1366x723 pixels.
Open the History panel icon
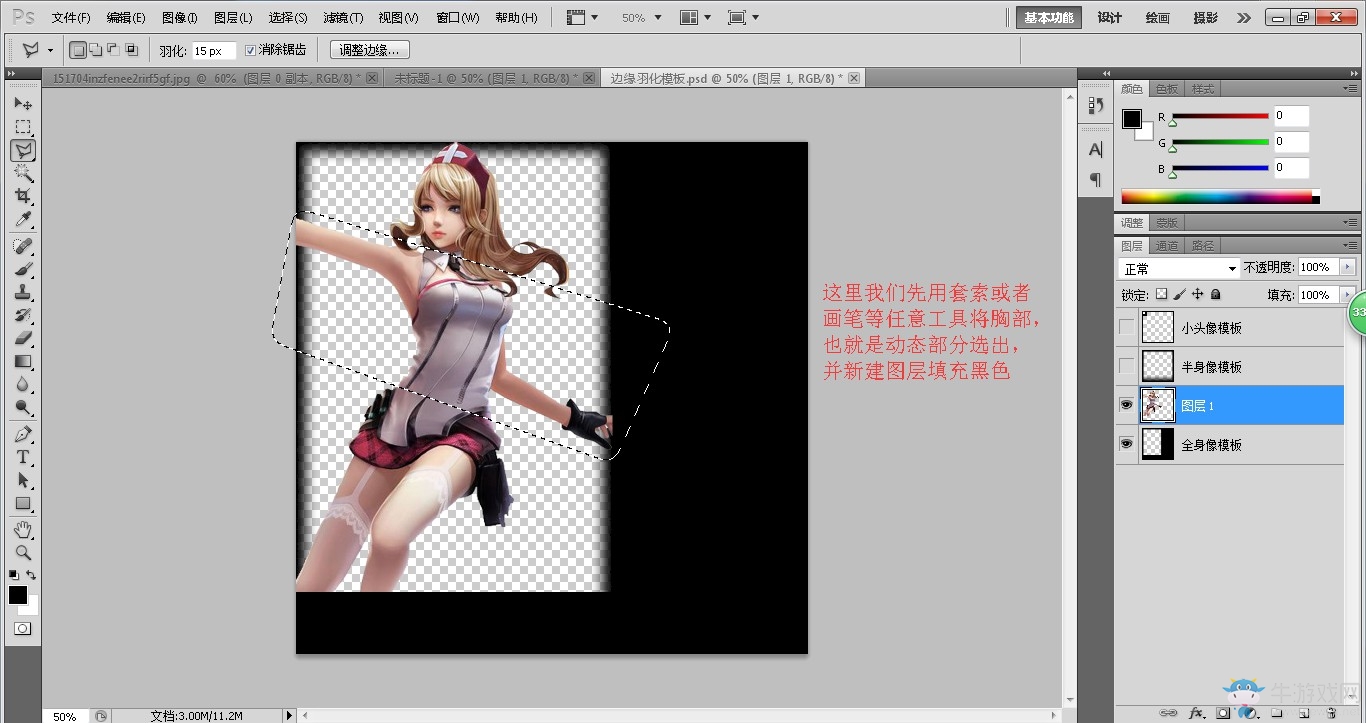point(1095,105)
